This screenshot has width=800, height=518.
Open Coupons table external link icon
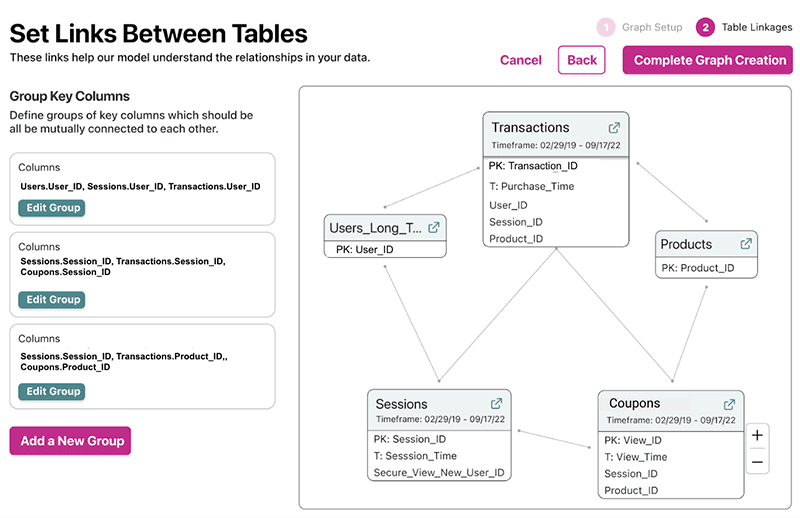click(x=730, y=404)
